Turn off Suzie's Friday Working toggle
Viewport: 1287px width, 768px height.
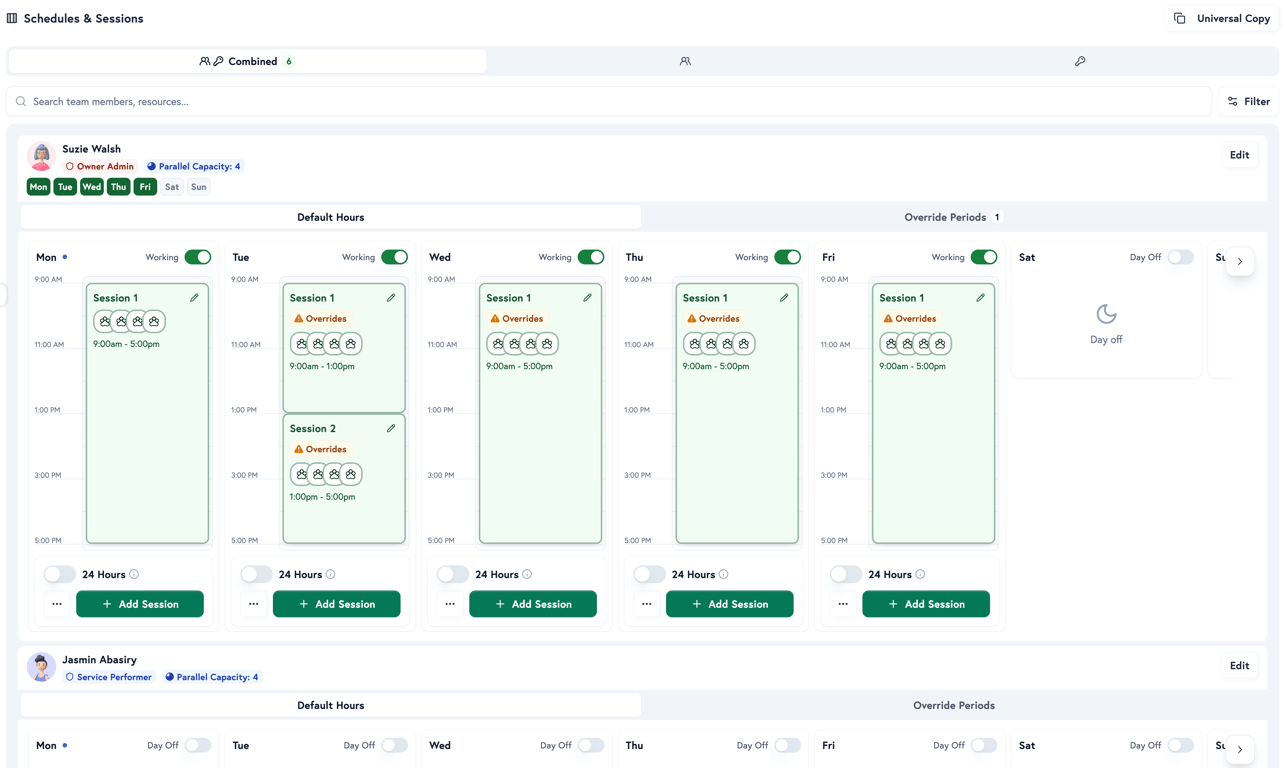(984, 257)
